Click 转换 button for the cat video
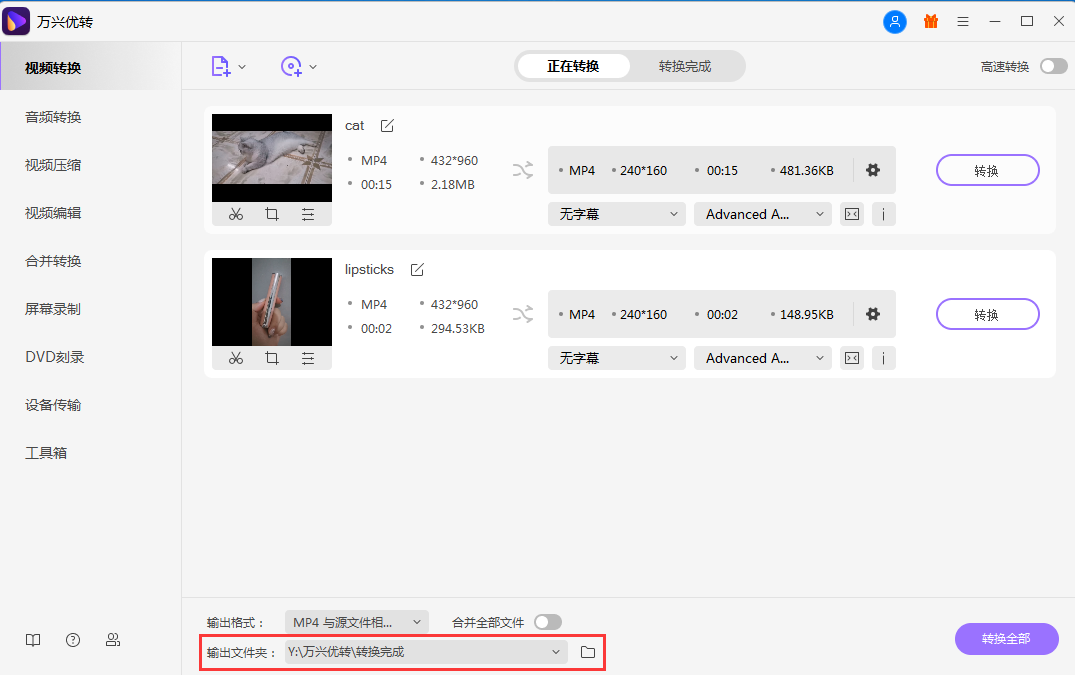 point(987,170)
